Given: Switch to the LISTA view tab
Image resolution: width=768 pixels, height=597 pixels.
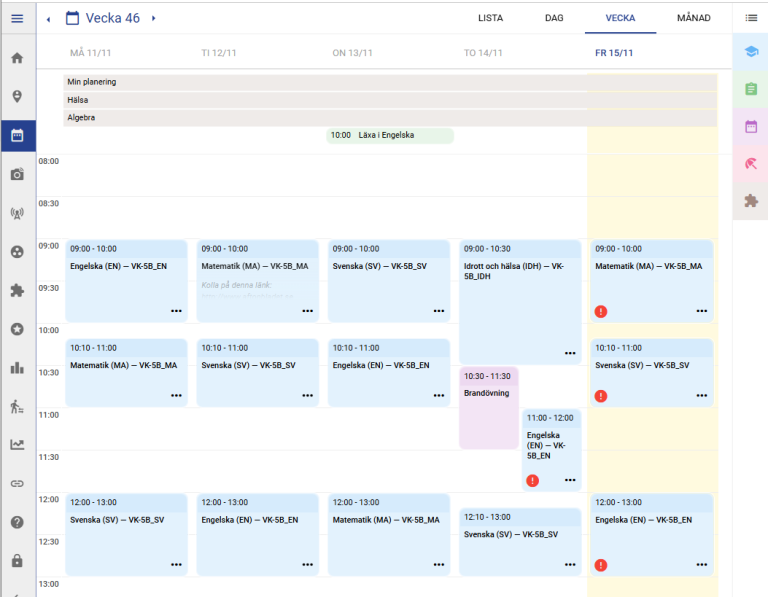Looking at the screenshot, I should click(490, 18).
